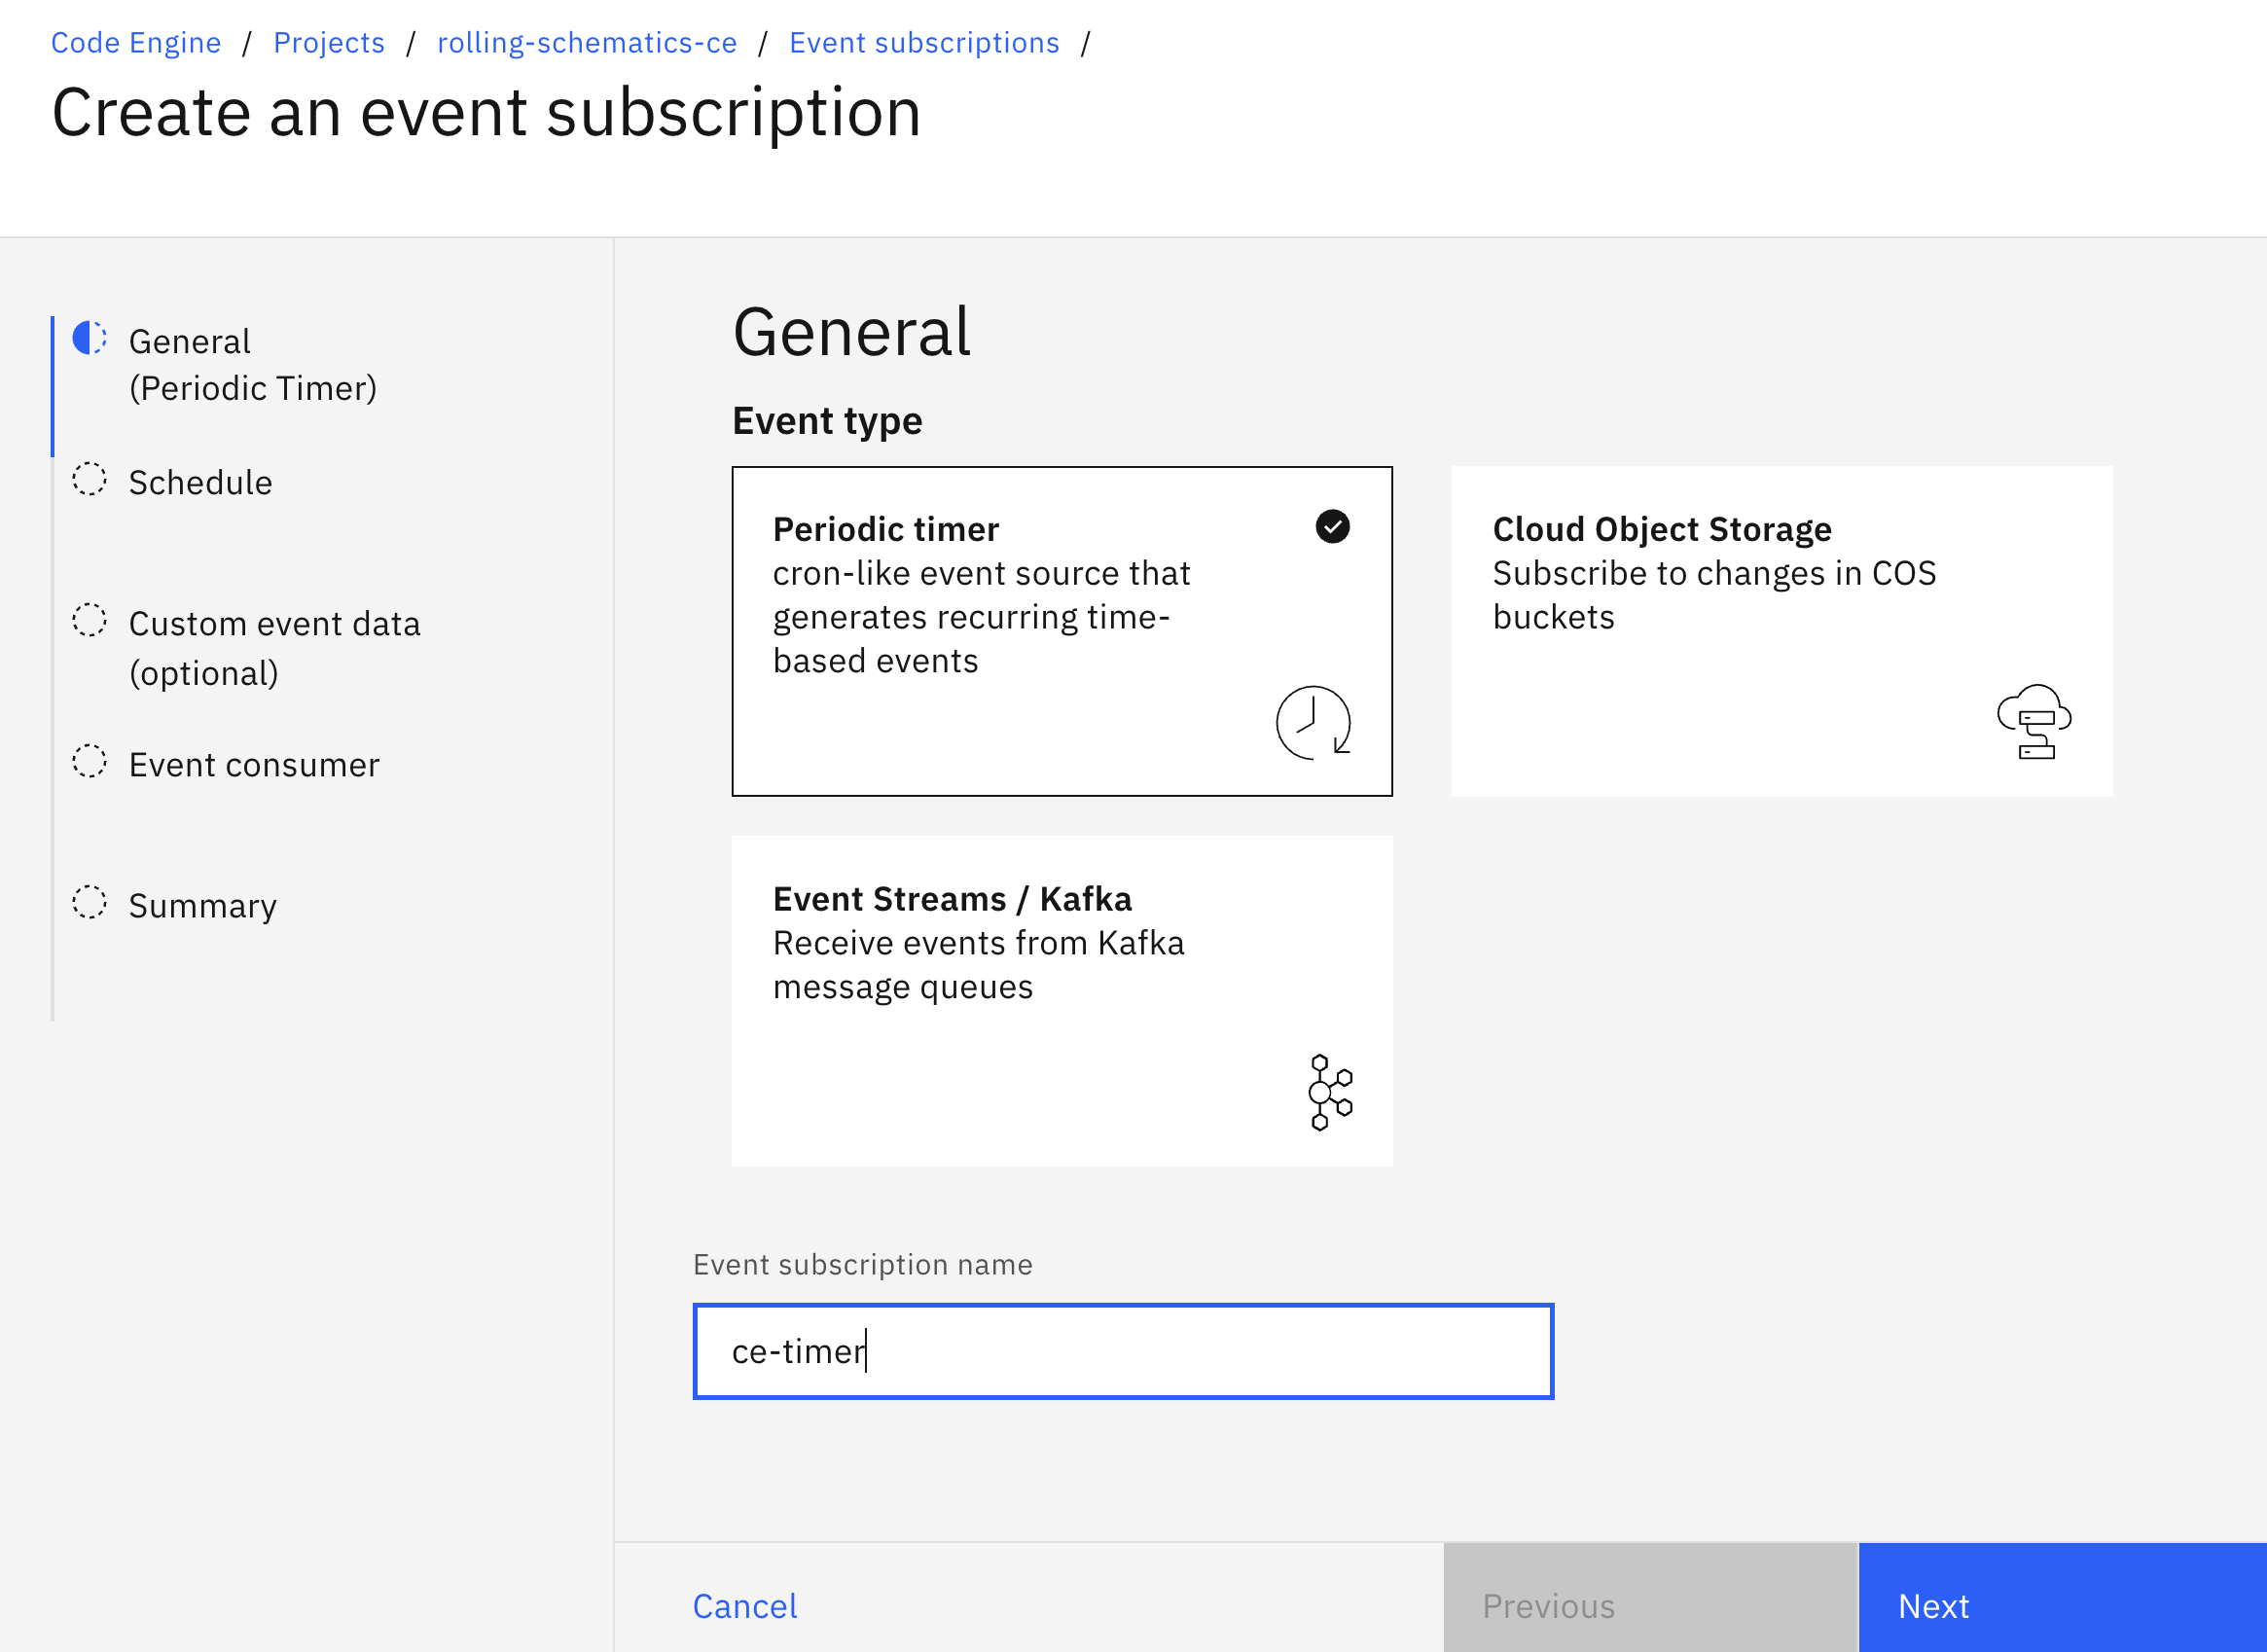Click the Schedule step circle icon
This screenshot has width=2267, height=1652.
point(89,479)
